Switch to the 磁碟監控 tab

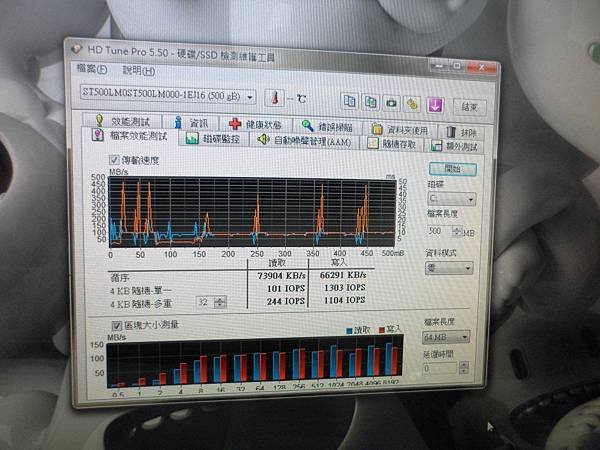pos(213,139)
